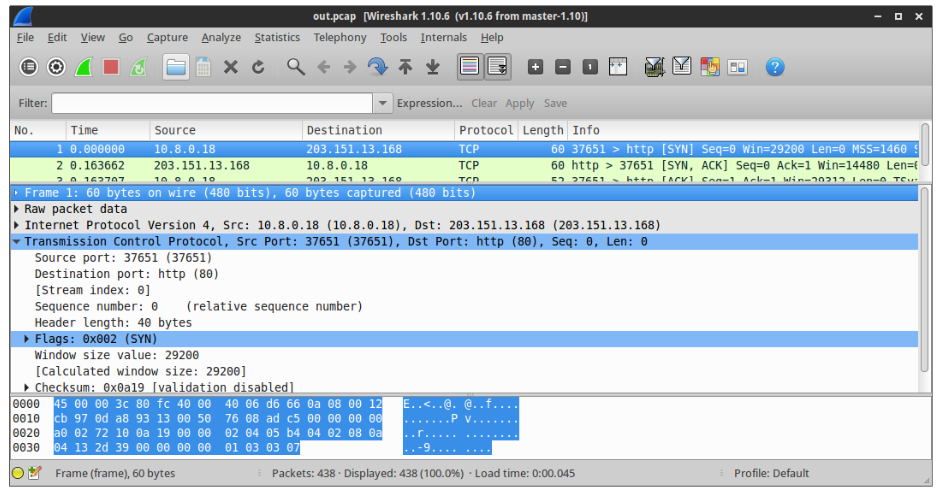Expand the Checksum: 0x0a19 row

point(26,387)
